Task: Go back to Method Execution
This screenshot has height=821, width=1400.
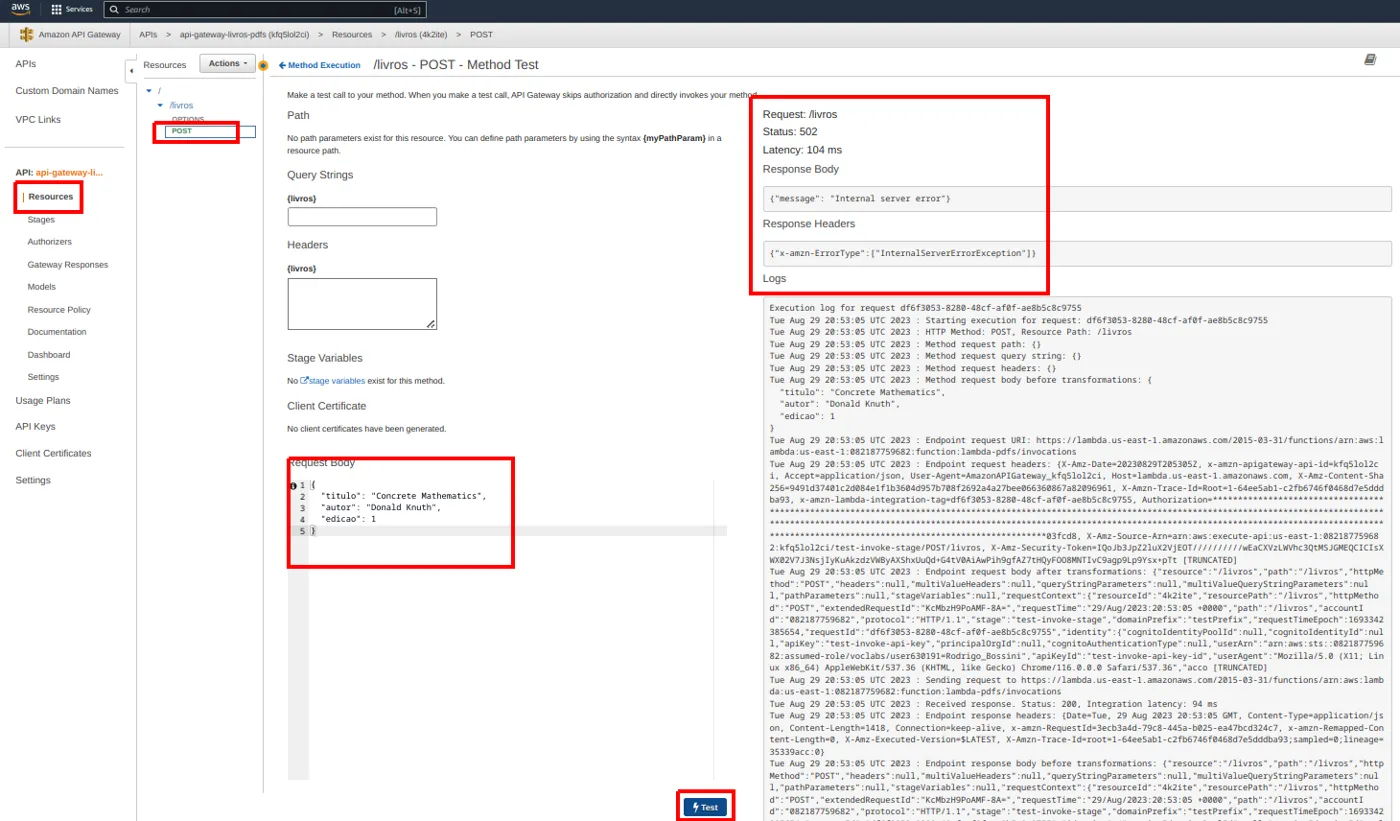Action: click(319, 65)
